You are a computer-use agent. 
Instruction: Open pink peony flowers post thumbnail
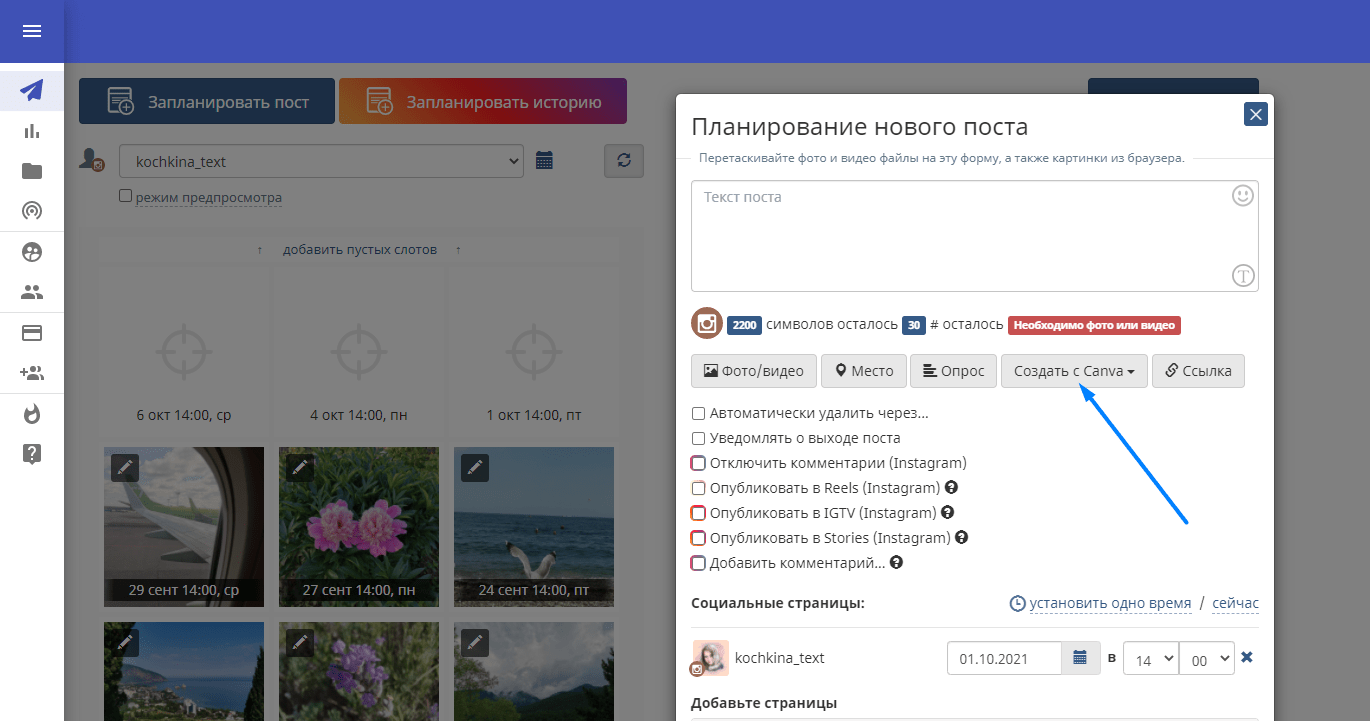tap(359, 527)
